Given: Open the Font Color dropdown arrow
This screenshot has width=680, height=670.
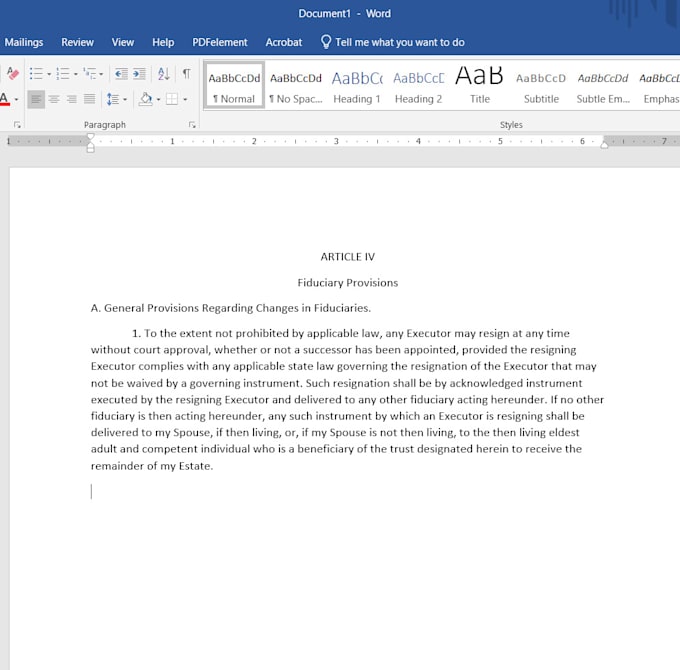Looking at the screenshot, I should (16, 99).
